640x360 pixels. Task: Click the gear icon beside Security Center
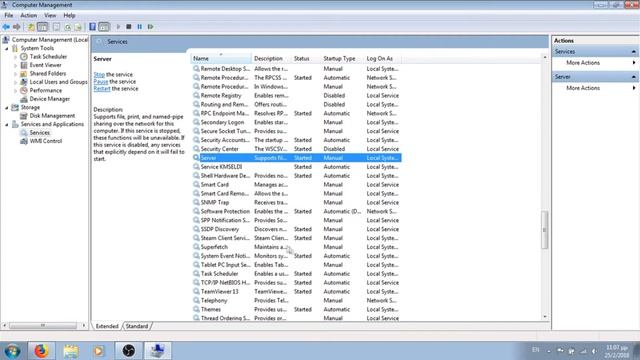[196, 149]
